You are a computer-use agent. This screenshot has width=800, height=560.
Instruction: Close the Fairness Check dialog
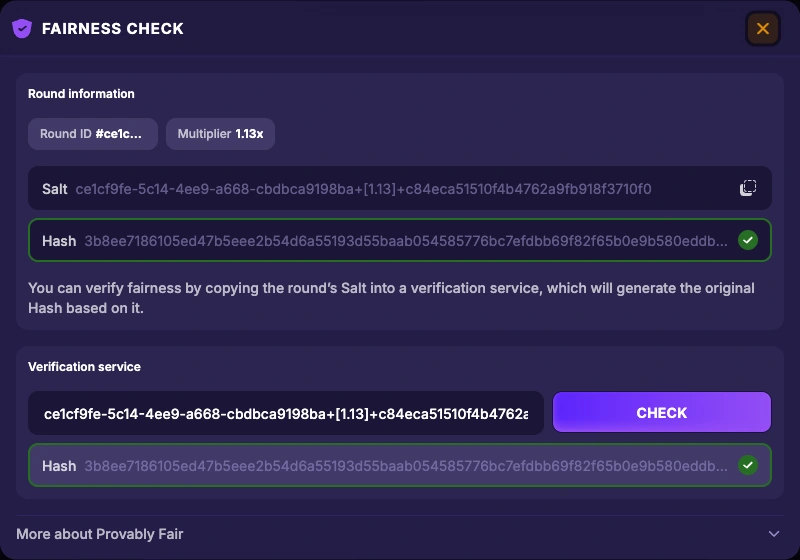point(763,29)
